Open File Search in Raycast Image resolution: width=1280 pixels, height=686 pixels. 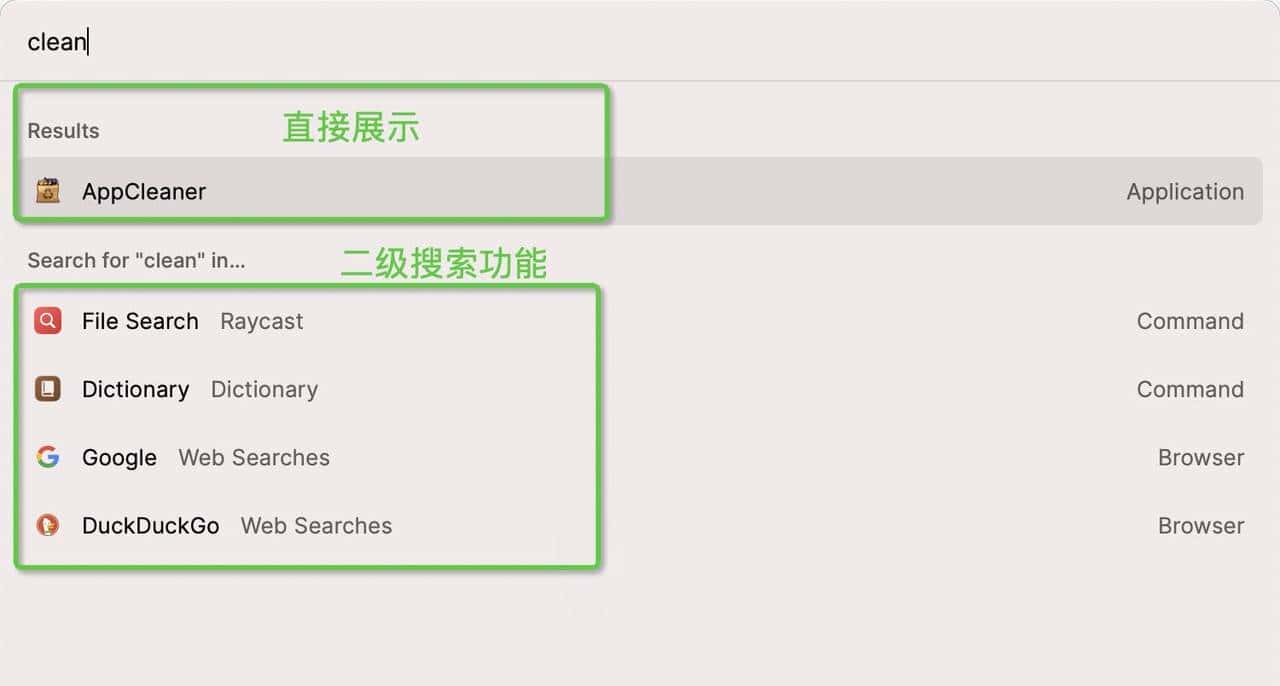tap(140, 321)
